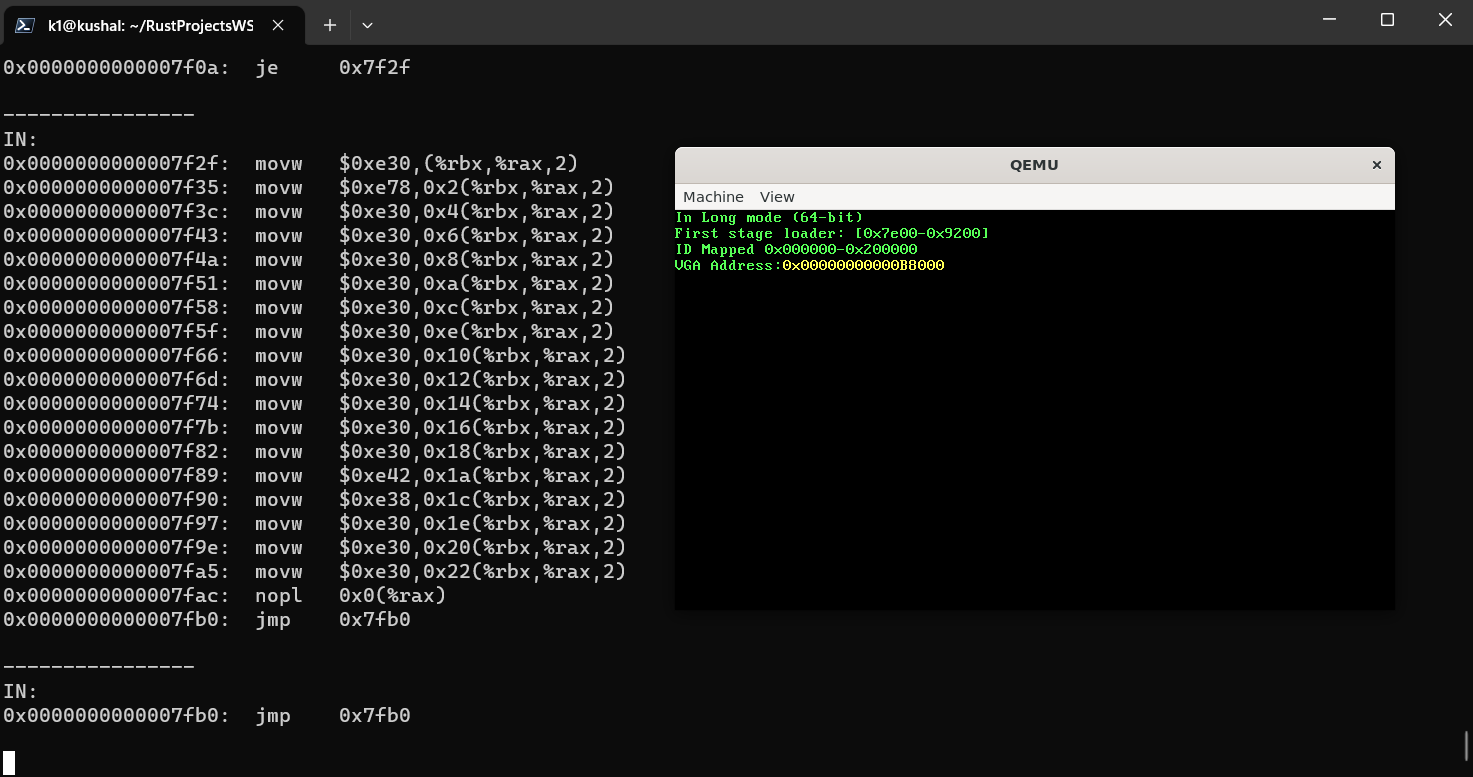The image size is (1473, 777).
Task: Click the PowerShell icon on the terminal tab
Action: click(x=22, y=25)
